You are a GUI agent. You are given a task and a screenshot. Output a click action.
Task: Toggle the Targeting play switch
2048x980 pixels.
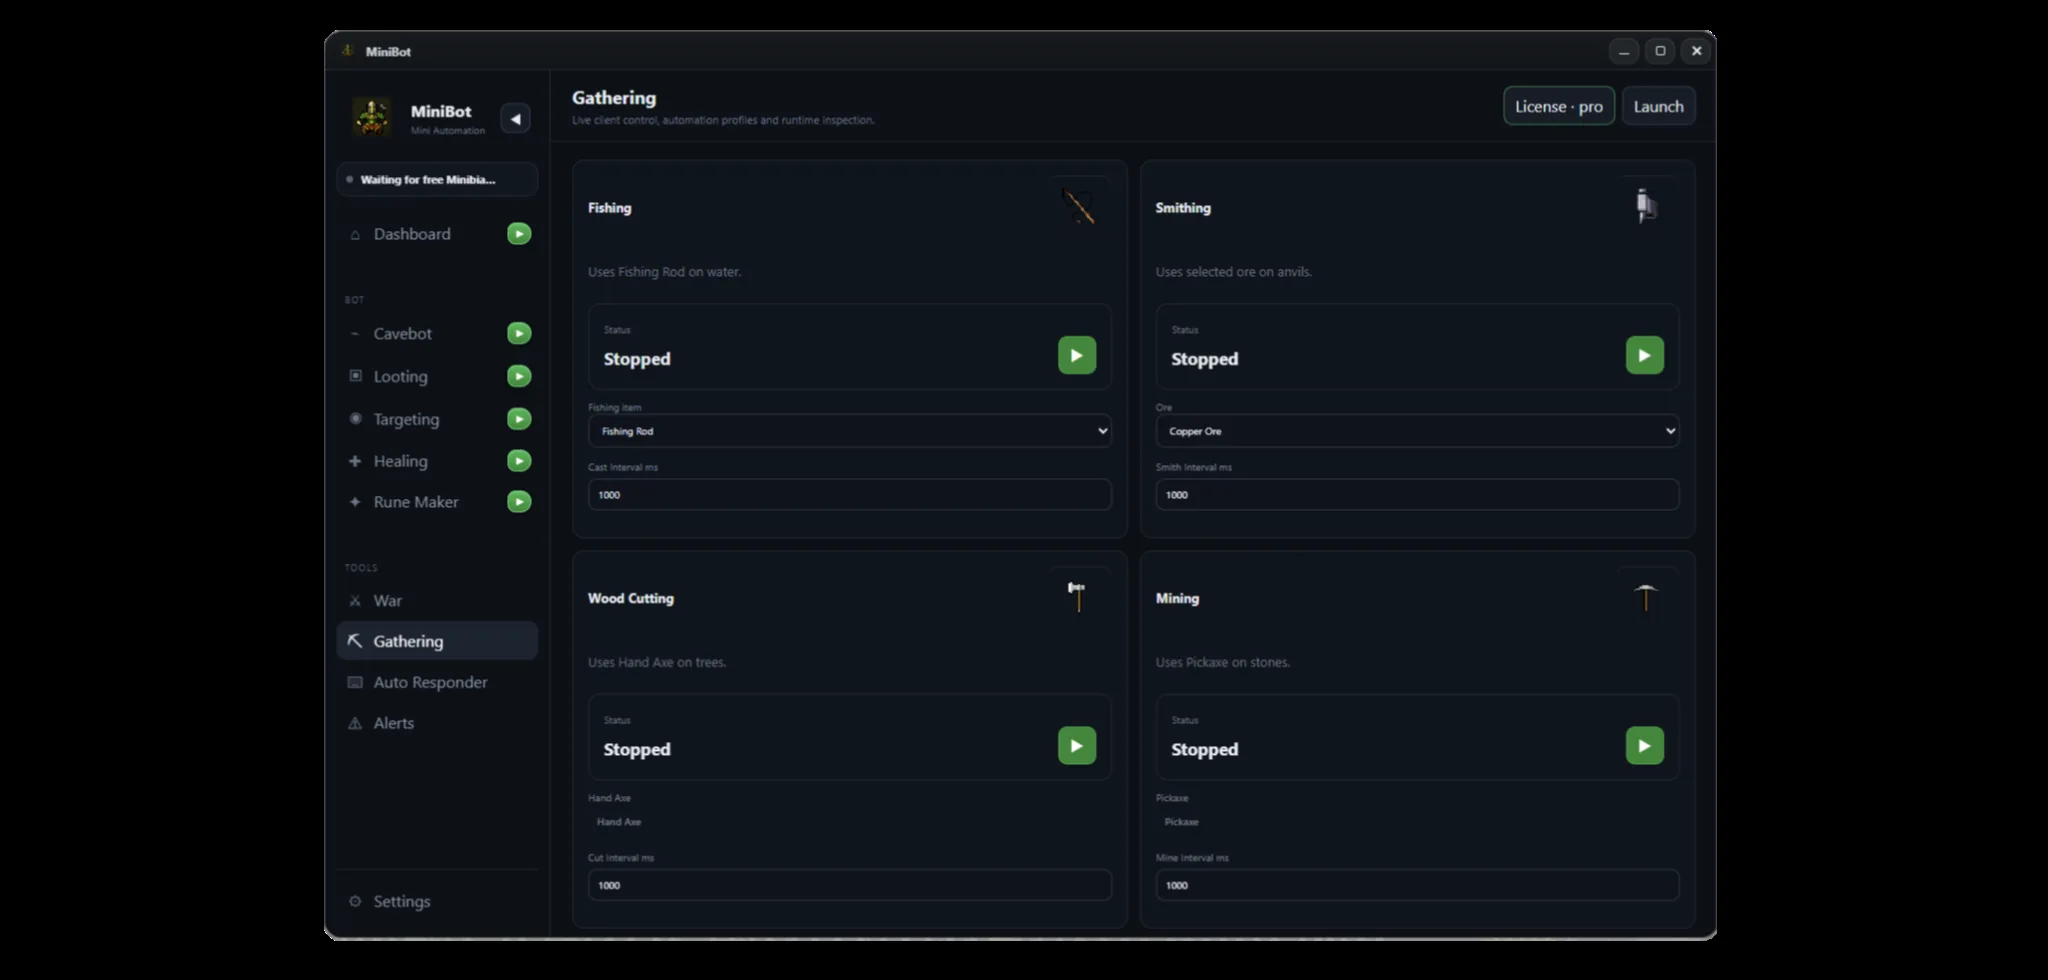tap(519, 419)
